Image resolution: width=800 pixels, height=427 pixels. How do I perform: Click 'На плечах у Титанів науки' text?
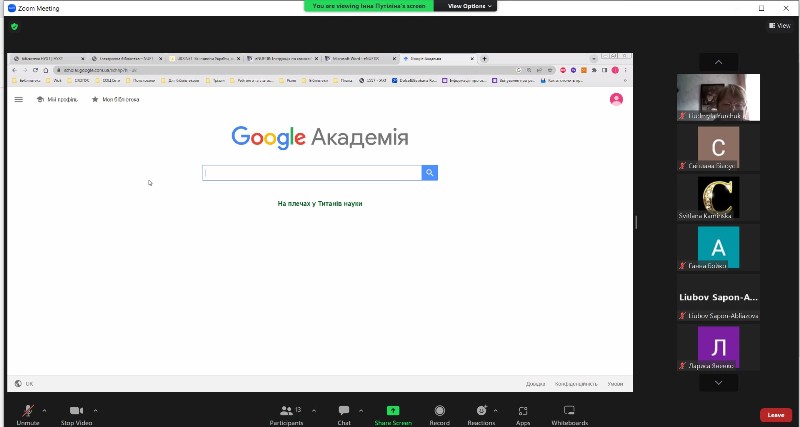pyautogui.click(x=320, y=204)
